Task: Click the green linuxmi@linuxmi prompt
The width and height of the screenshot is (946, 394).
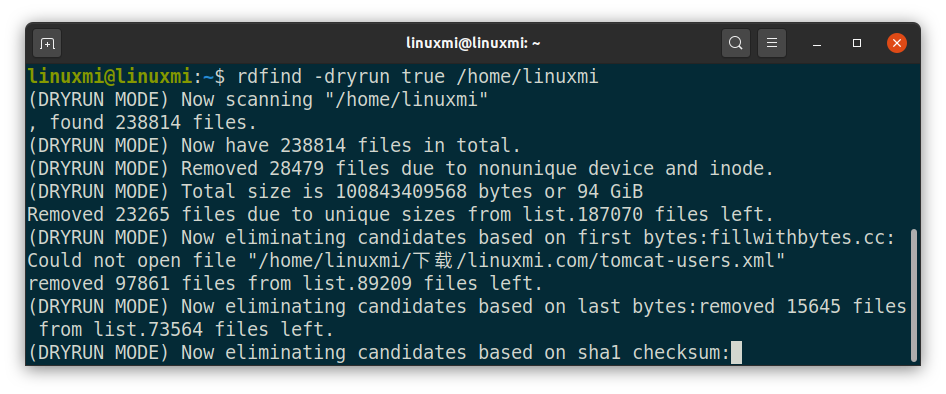Action: click(x=110, y=77)
